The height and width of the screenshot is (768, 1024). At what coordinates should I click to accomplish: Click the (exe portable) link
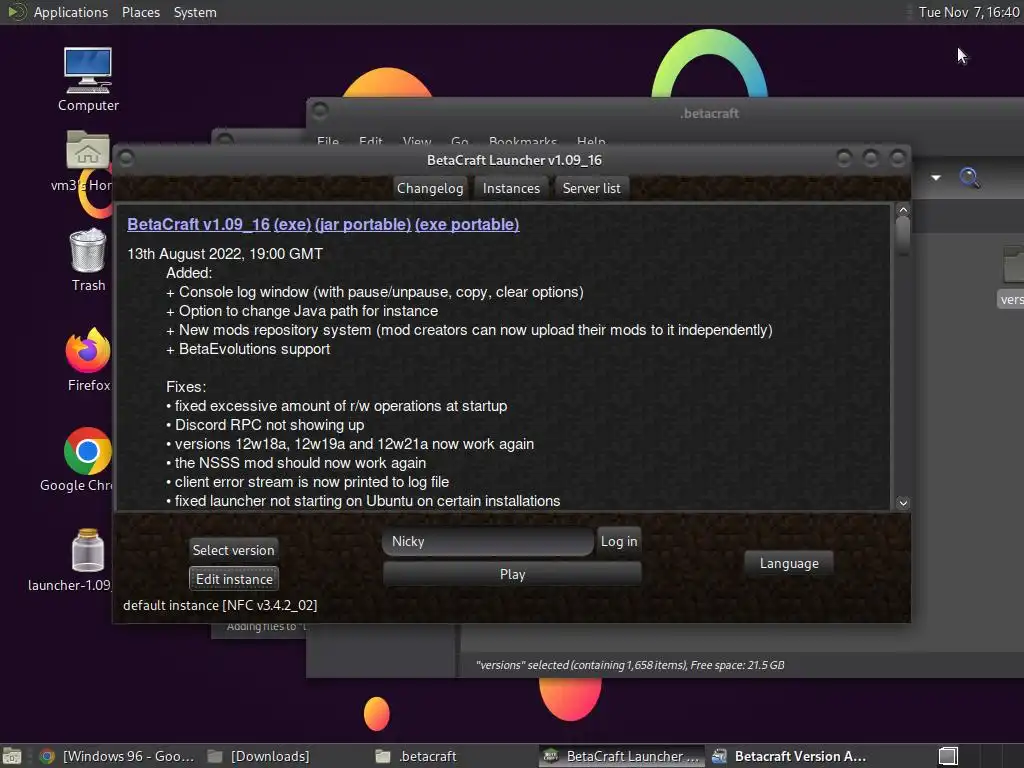(467, 225)
